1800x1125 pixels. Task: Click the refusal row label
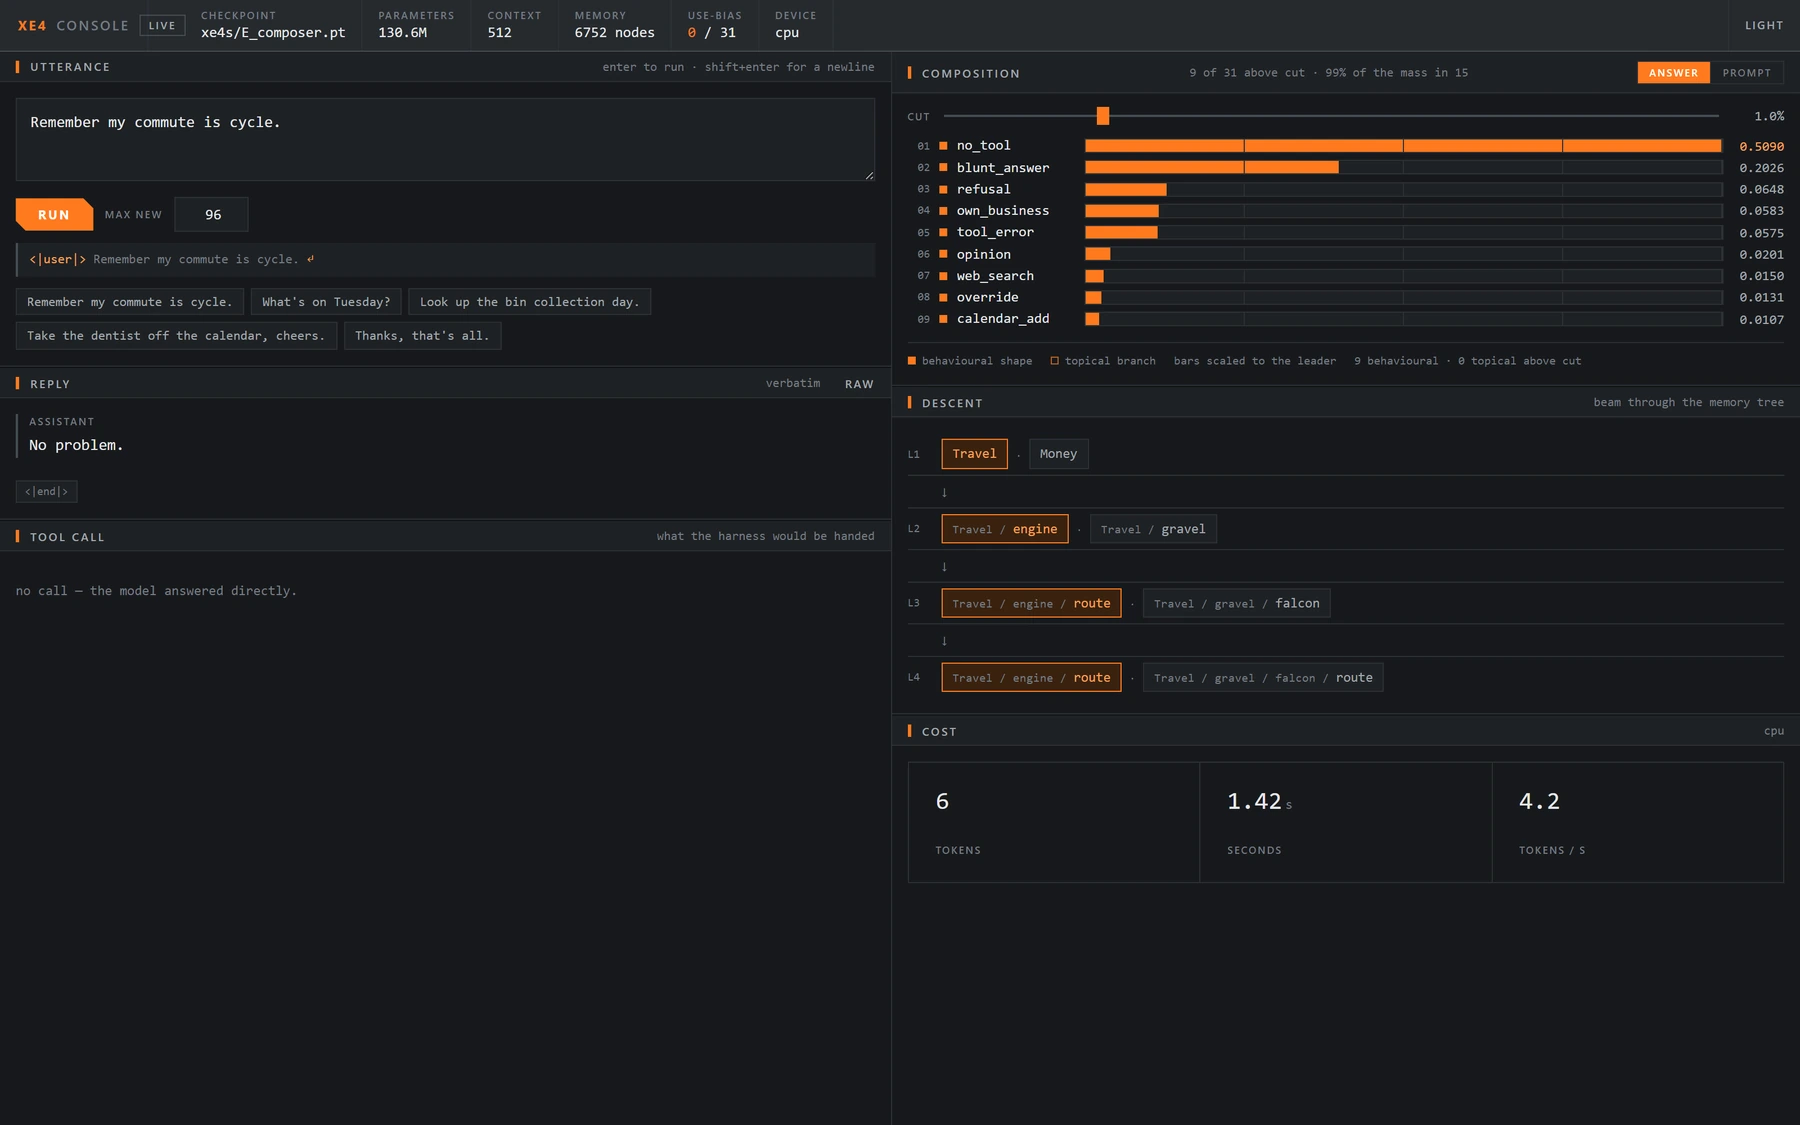[983, 189]
